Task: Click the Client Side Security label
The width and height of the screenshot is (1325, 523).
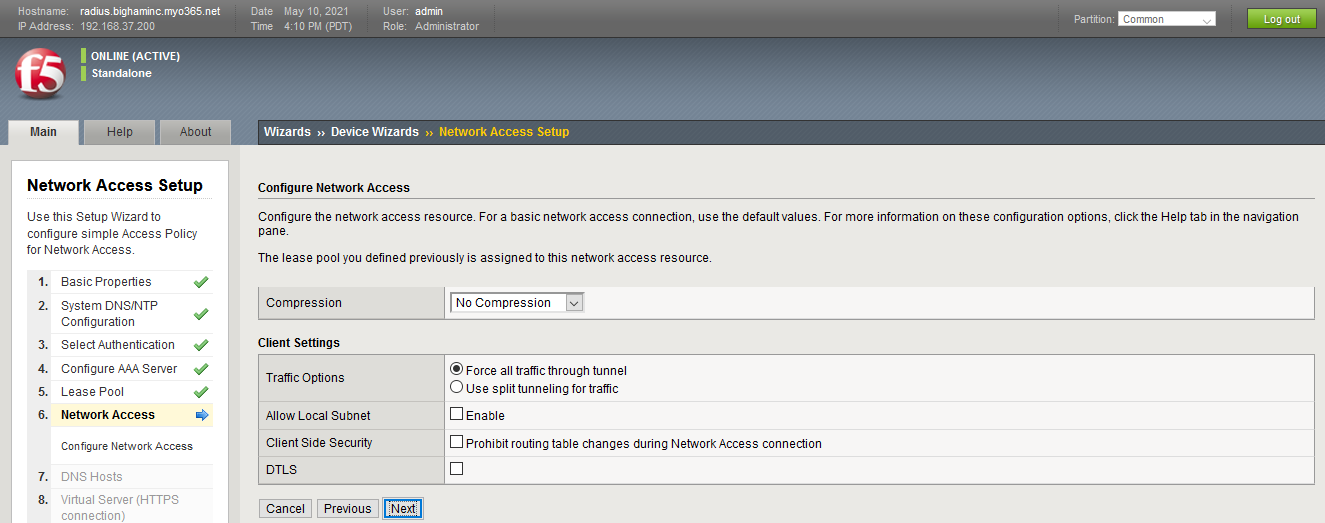Action: tap(319, 443)
